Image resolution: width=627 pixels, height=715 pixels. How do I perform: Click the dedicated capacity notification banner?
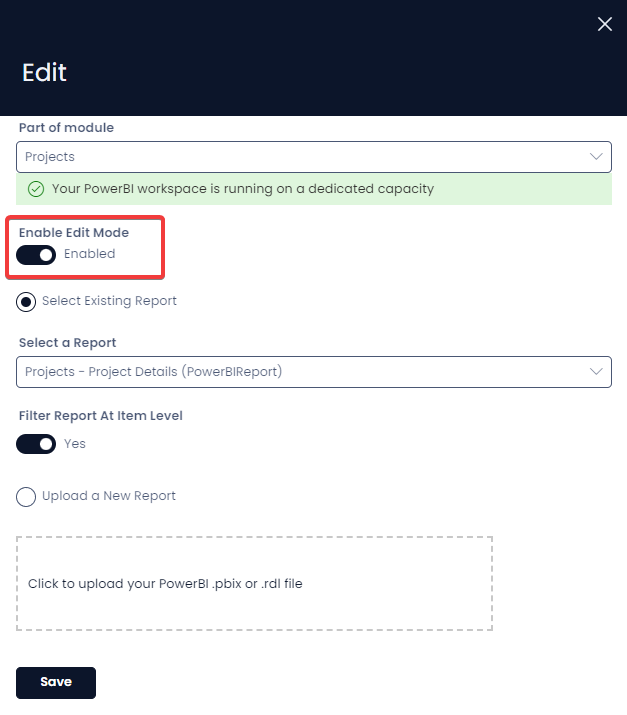click(x=314, y=189)
